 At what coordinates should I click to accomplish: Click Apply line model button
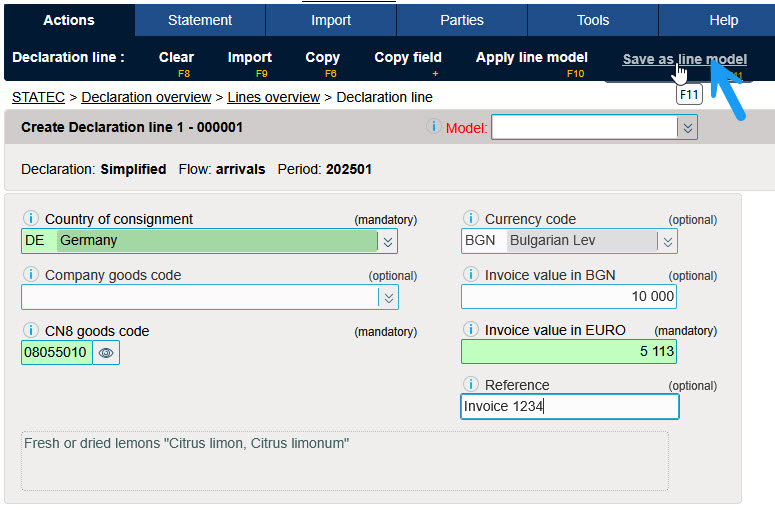point(531,58)
